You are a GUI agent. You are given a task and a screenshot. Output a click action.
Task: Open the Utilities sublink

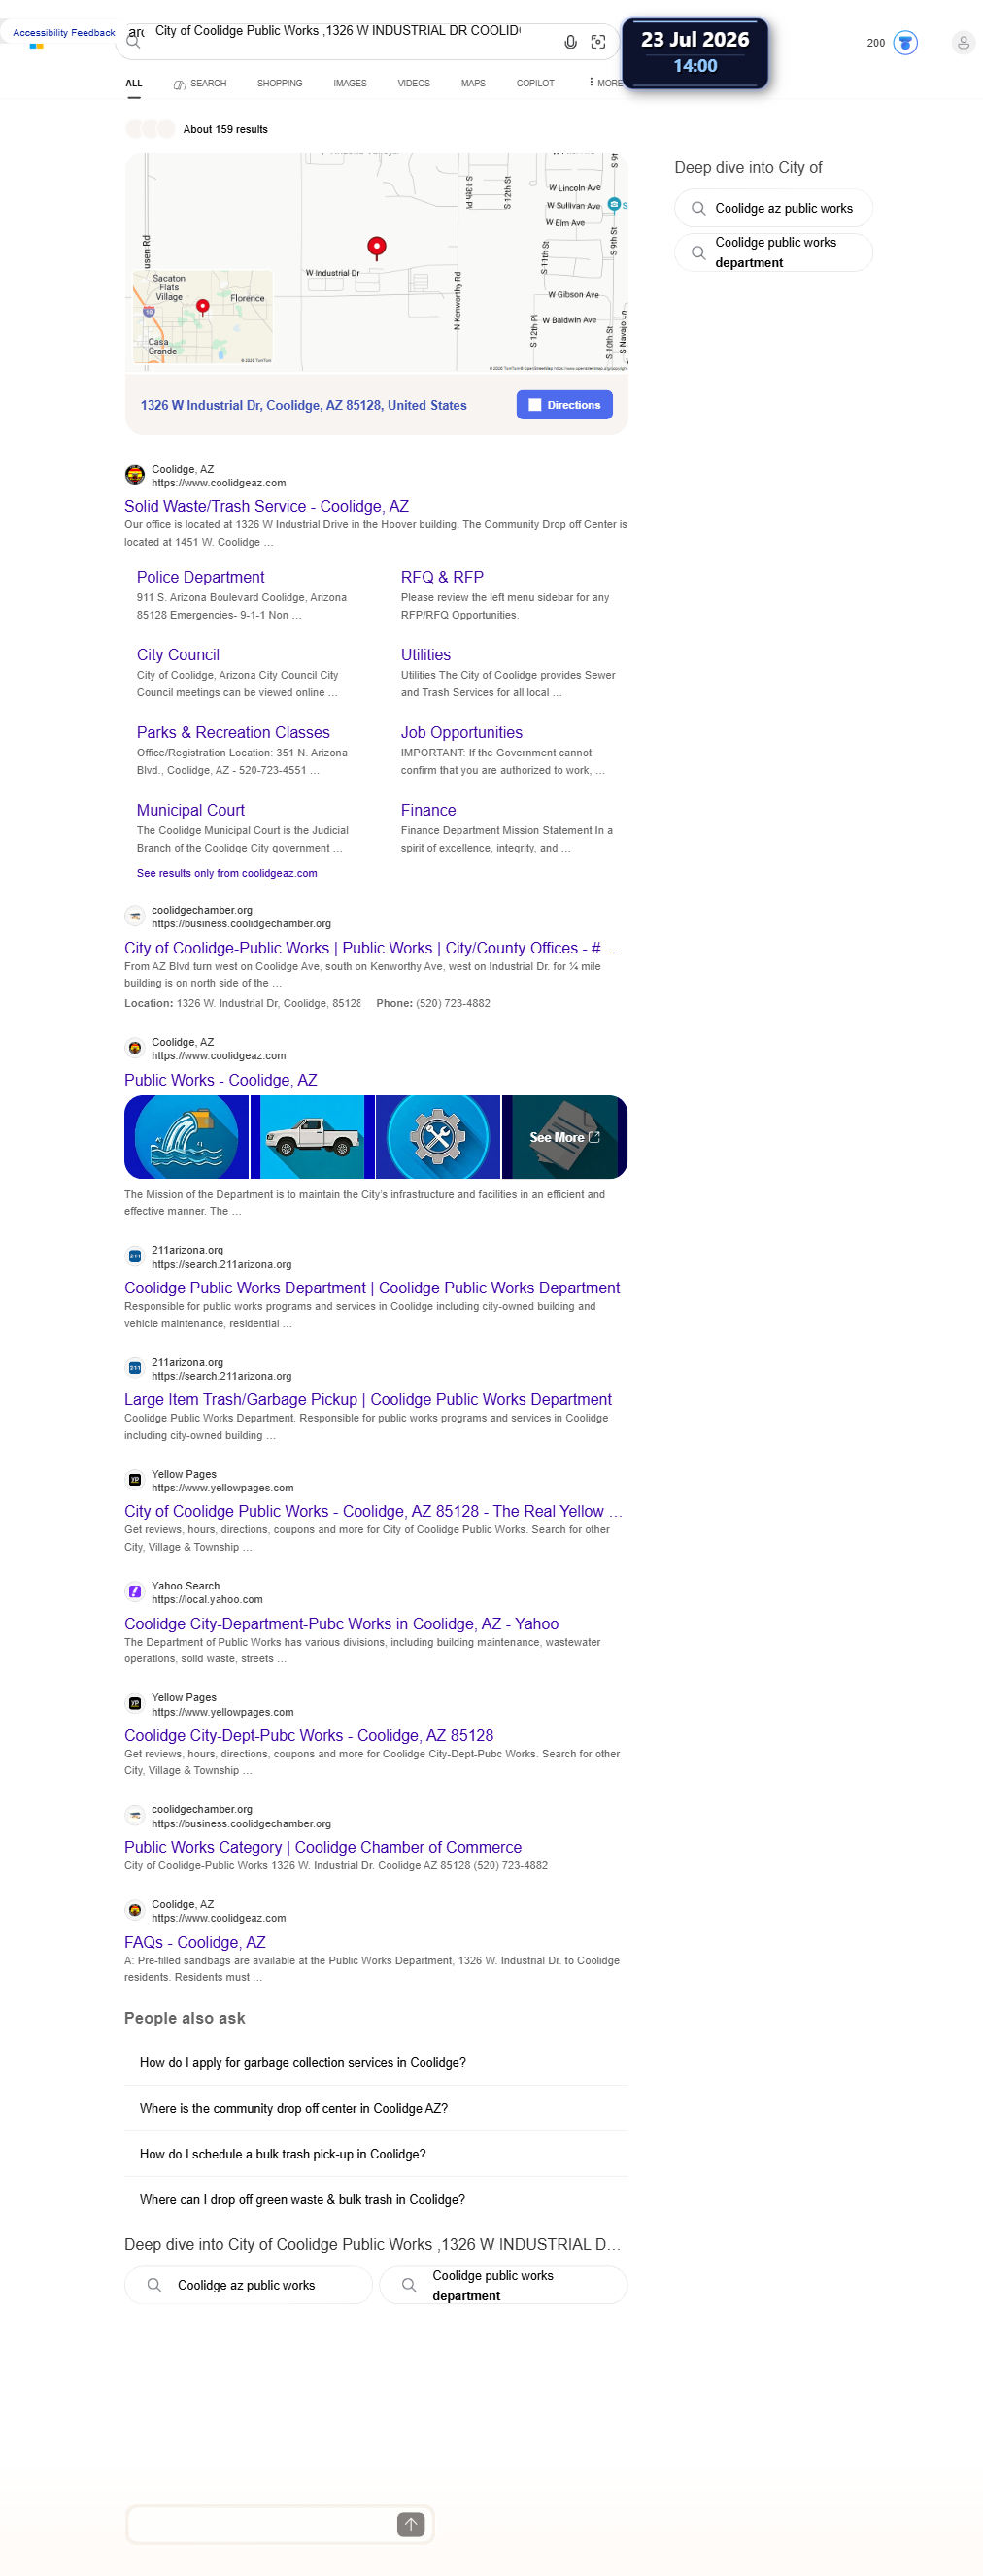(x=426, y=655)
